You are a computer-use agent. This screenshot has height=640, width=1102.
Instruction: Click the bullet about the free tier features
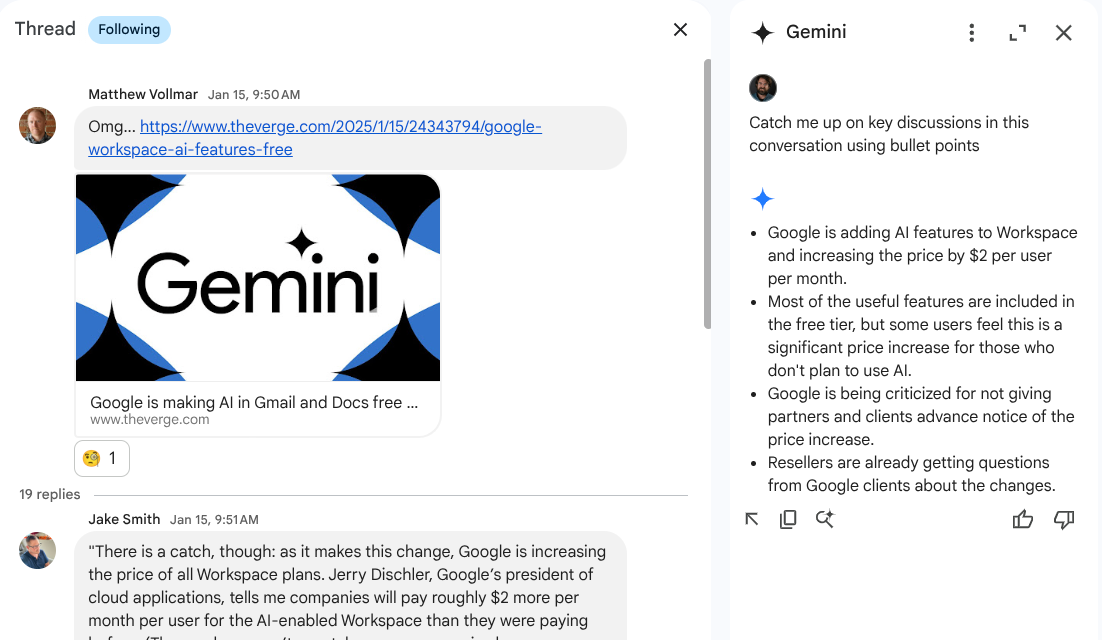(x=921, y=336)
